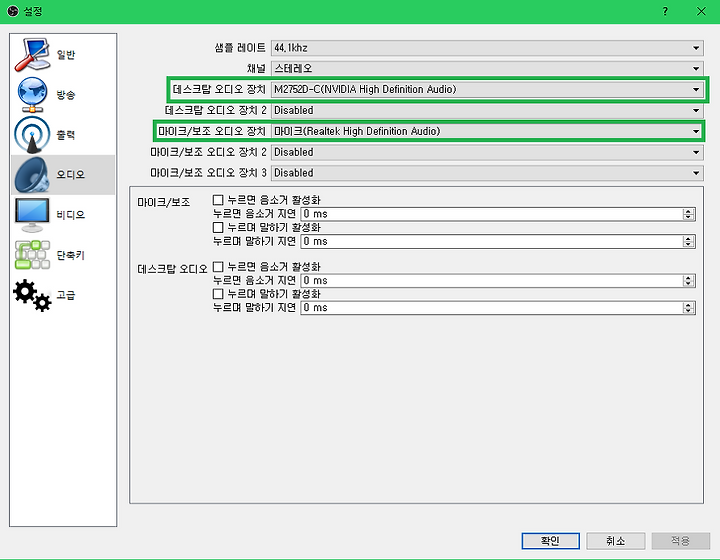Click the 비디오 sidebar label
Image resolution: width=720 pixels, height=560 pixels.
[71, 215]
